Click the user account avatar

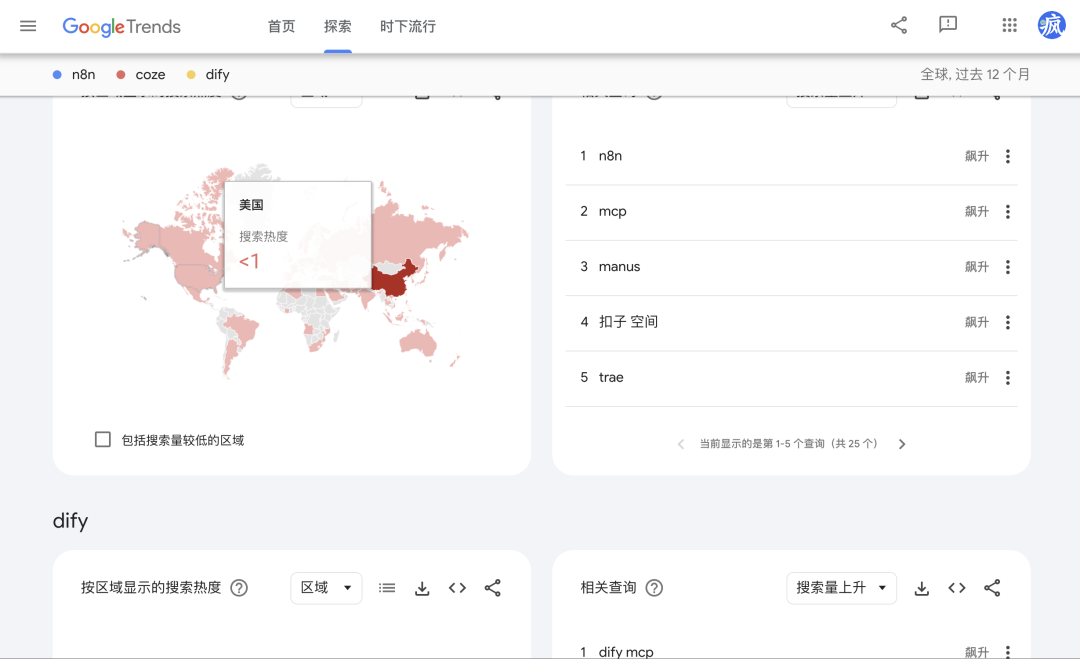[1052, 26]
